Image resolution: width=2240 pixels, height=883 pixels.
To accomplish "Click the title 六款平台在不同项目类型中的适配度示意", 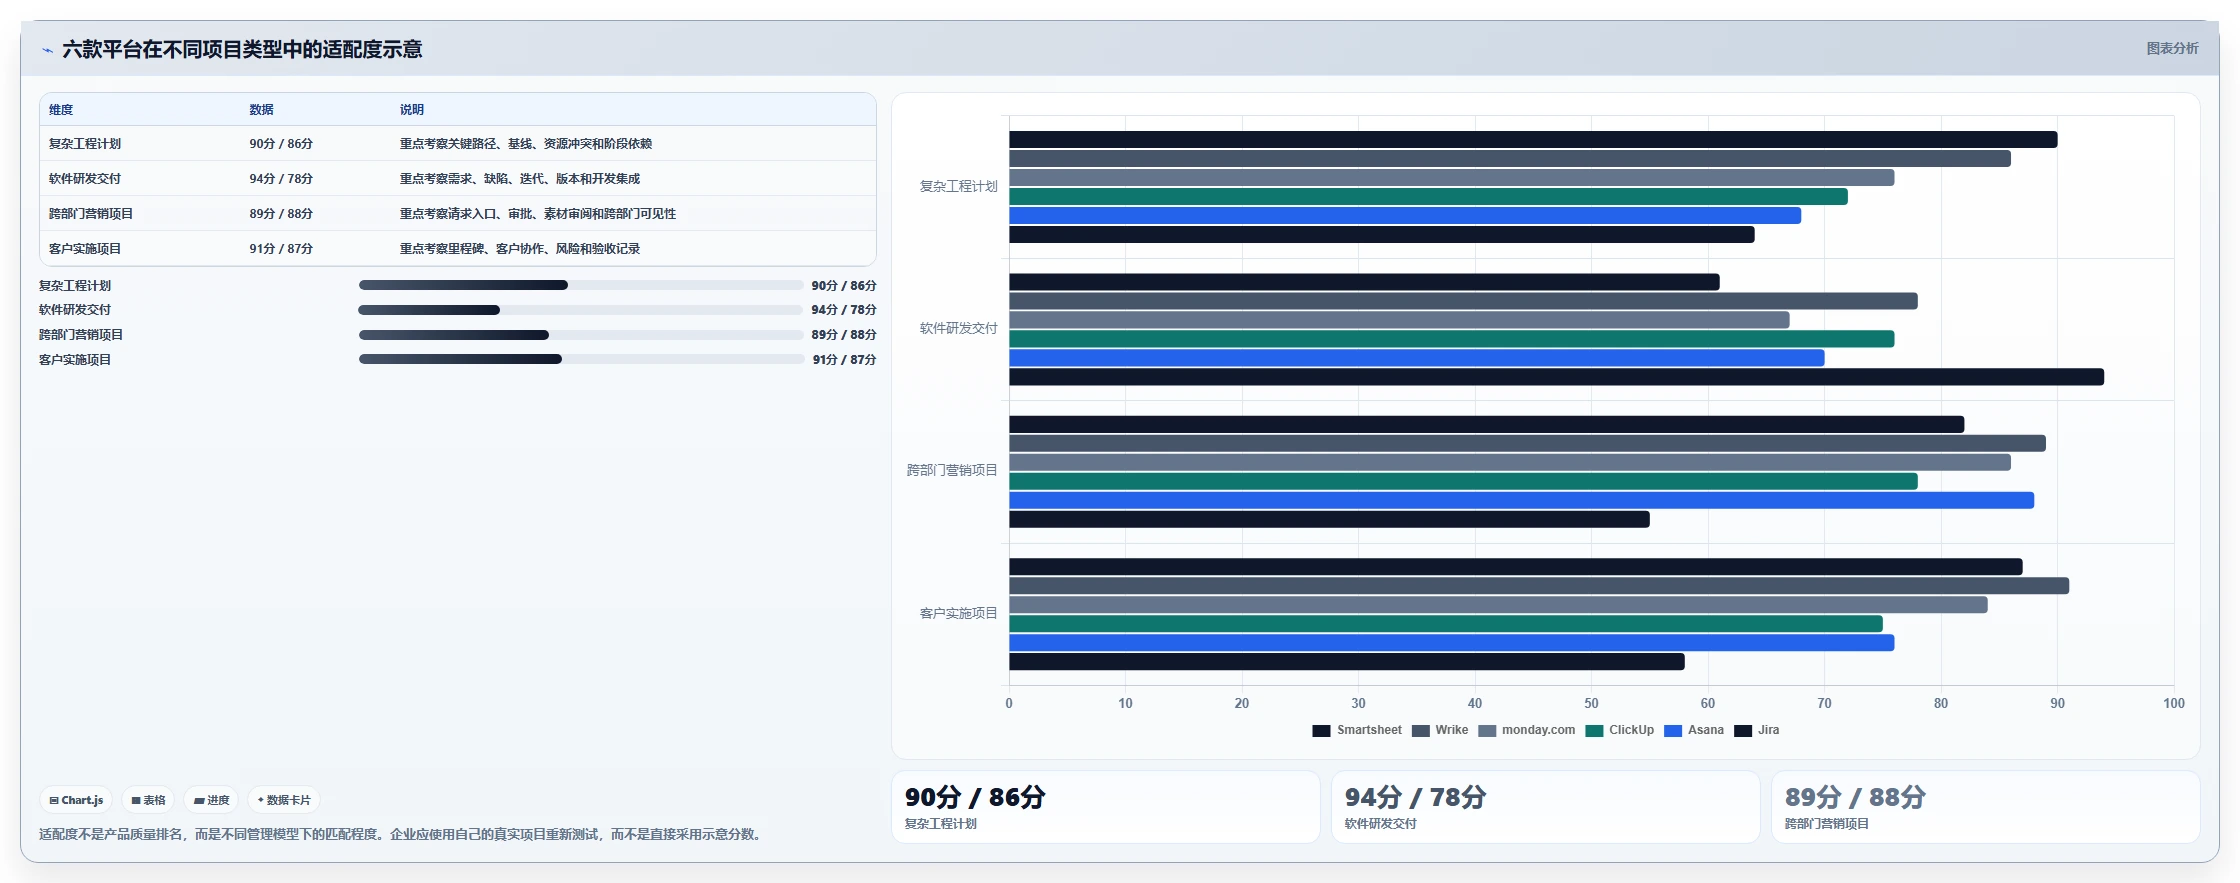I will click(242, 50).
